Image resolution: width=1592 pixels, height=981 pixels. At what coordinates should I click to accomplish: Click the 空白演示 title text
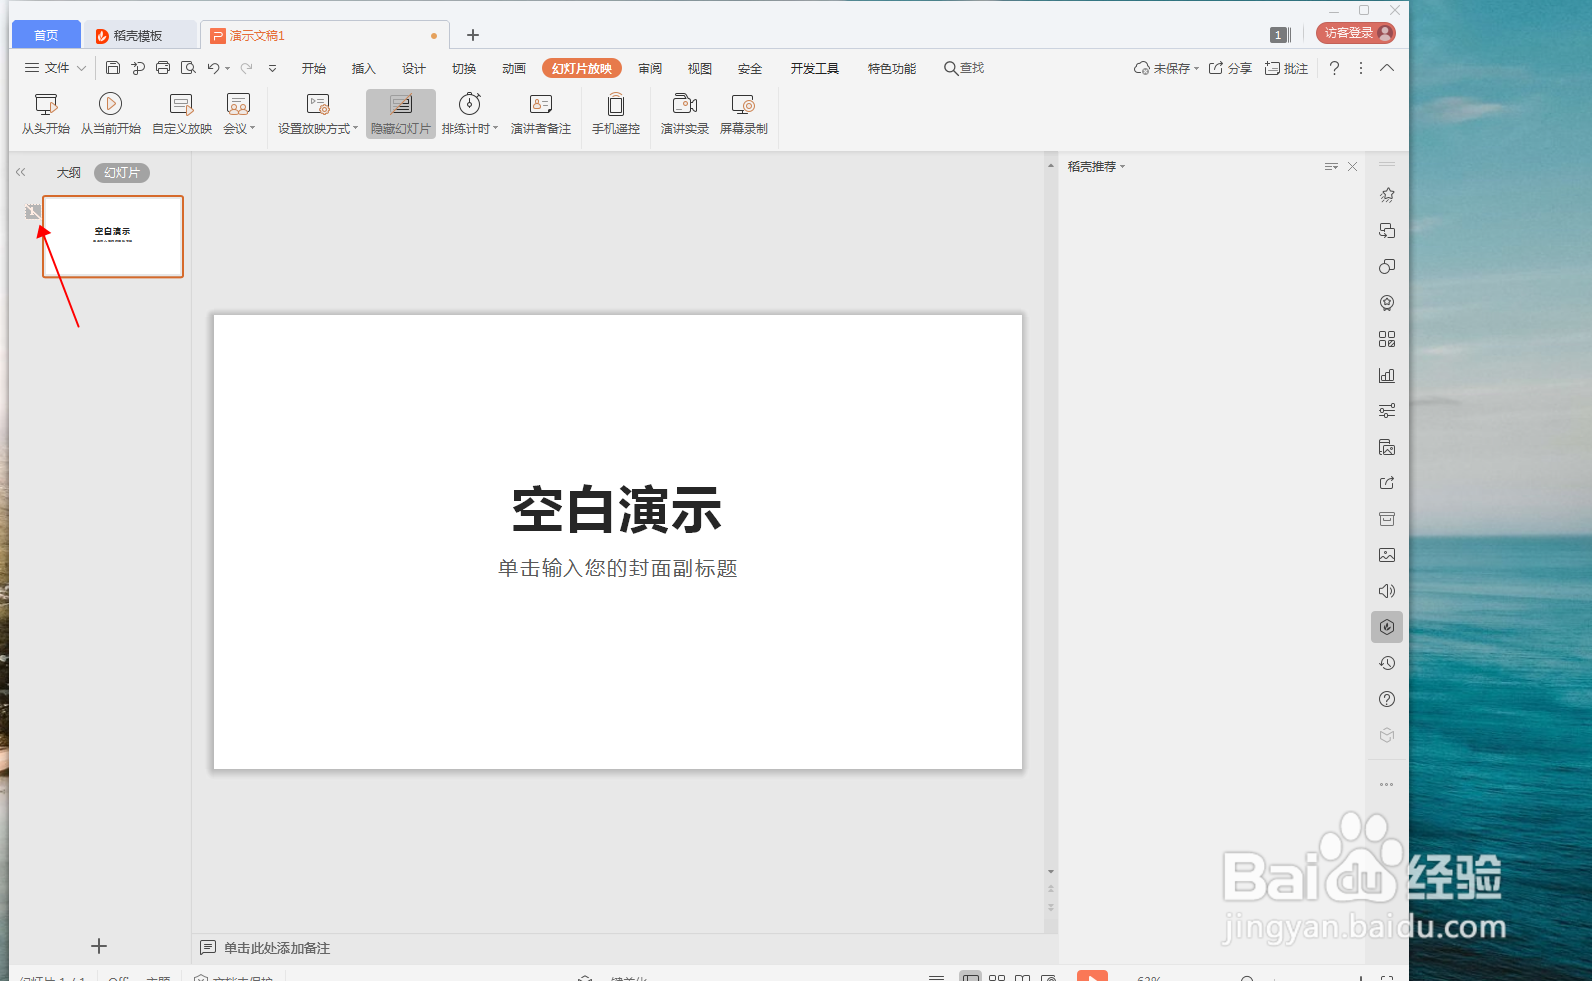(x=617, y=510)
